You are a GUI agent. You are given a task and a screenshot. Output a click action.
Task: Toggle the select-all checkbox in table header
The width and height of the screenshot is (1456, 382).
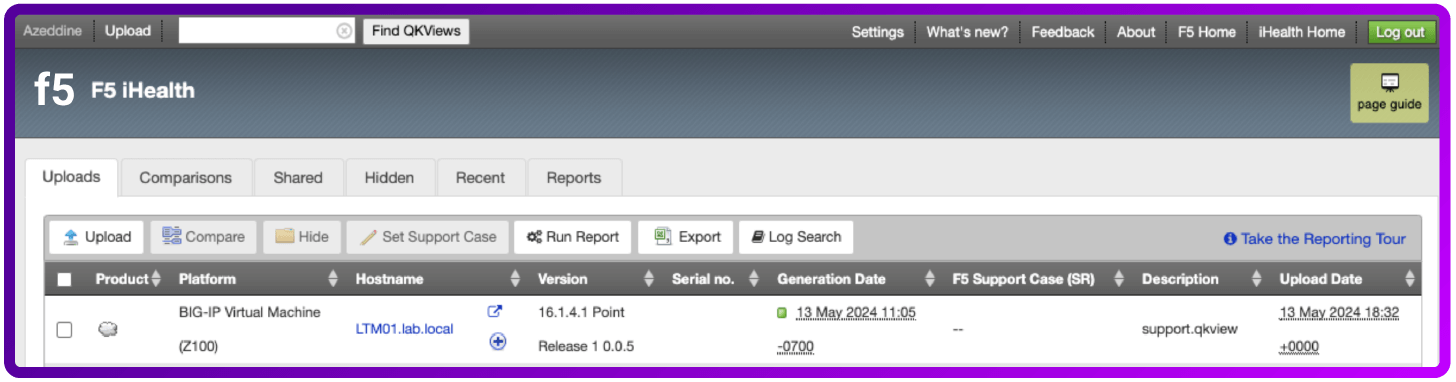[64, 279]
